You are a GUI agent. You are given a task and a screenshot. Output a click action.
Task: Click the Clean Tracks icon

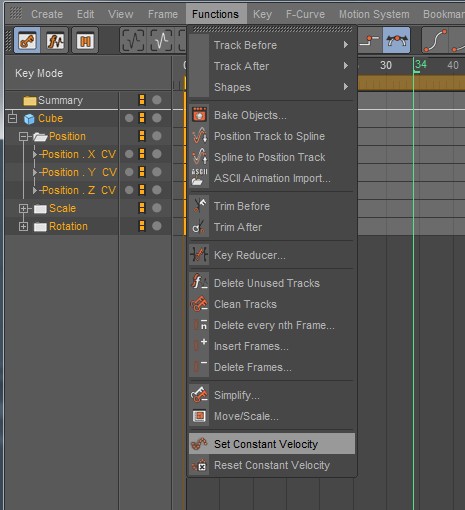[199, 304]
